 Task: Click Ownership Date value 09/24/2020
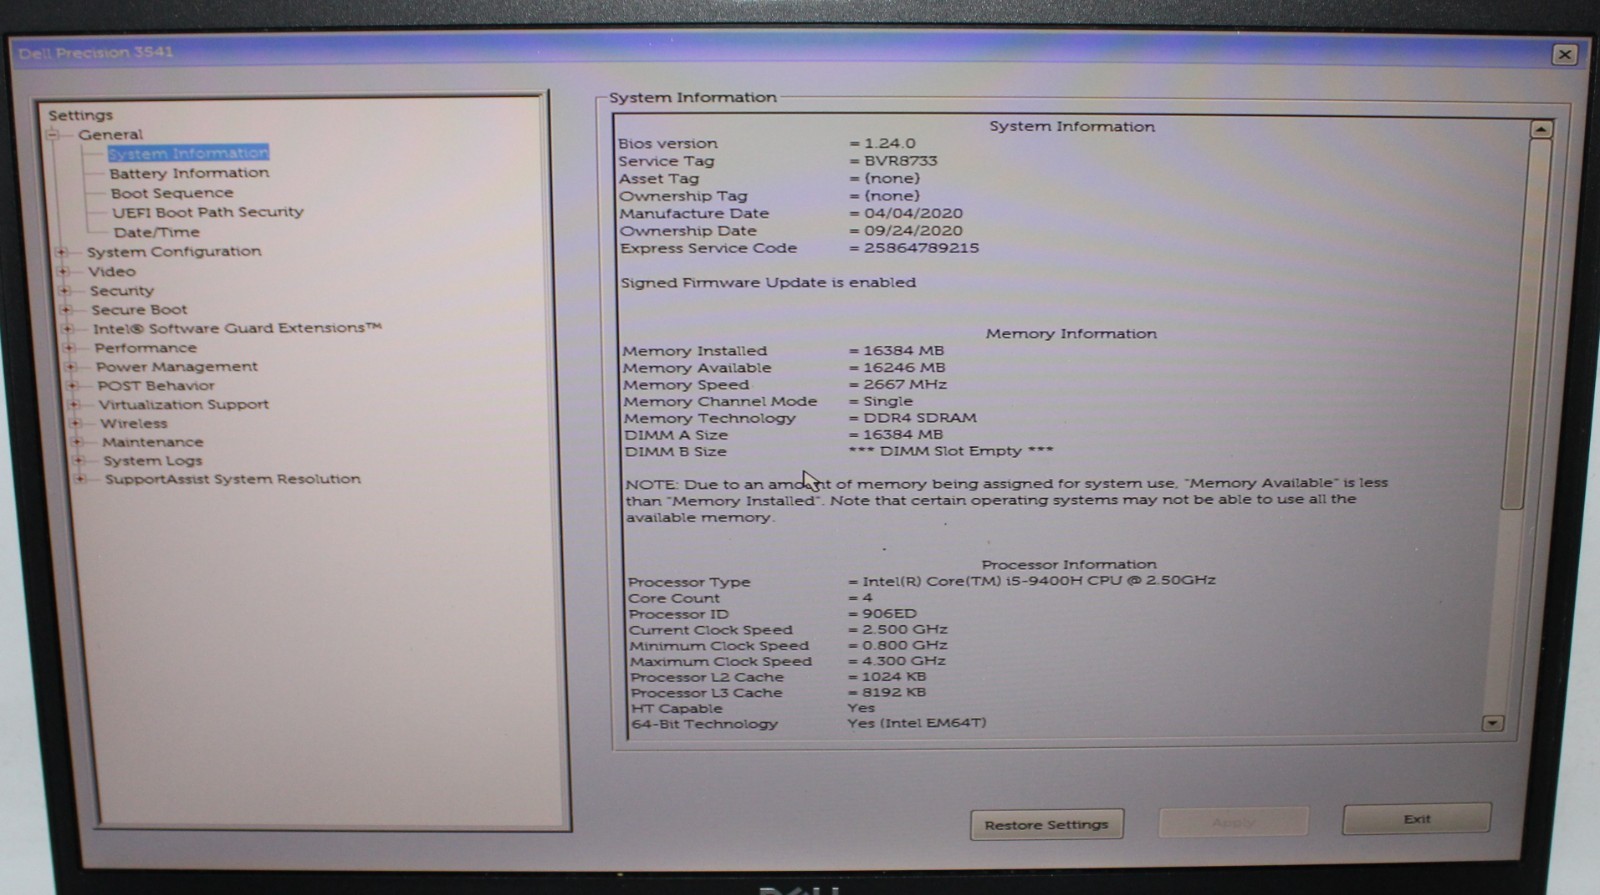(x=913, y=231)
